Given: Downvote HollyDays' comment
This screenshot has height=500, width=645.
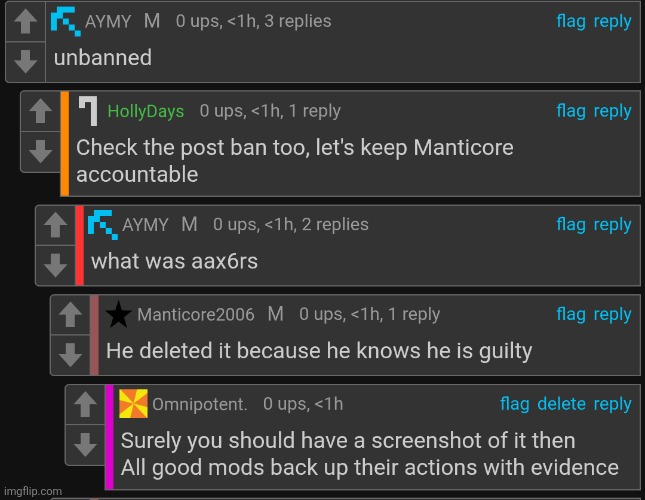Looking at the screenshot, I should [x=40, y=151].
